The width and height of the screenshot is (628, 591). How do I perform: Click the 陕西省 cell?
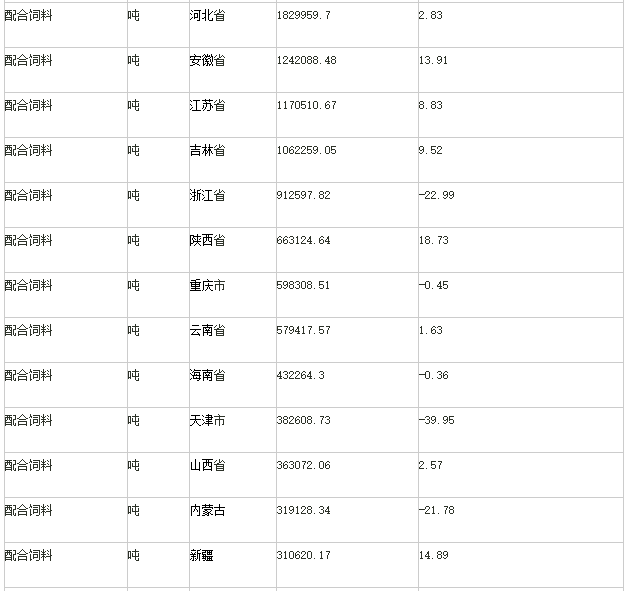(207, 241)
